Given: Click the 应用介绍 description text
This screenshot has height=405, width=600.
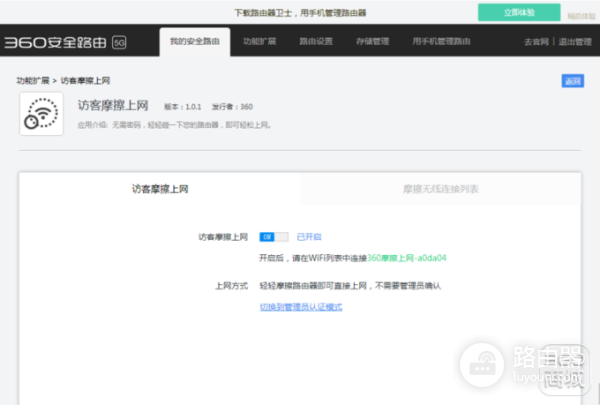Looking at the screenshot, I should point(174,125).
